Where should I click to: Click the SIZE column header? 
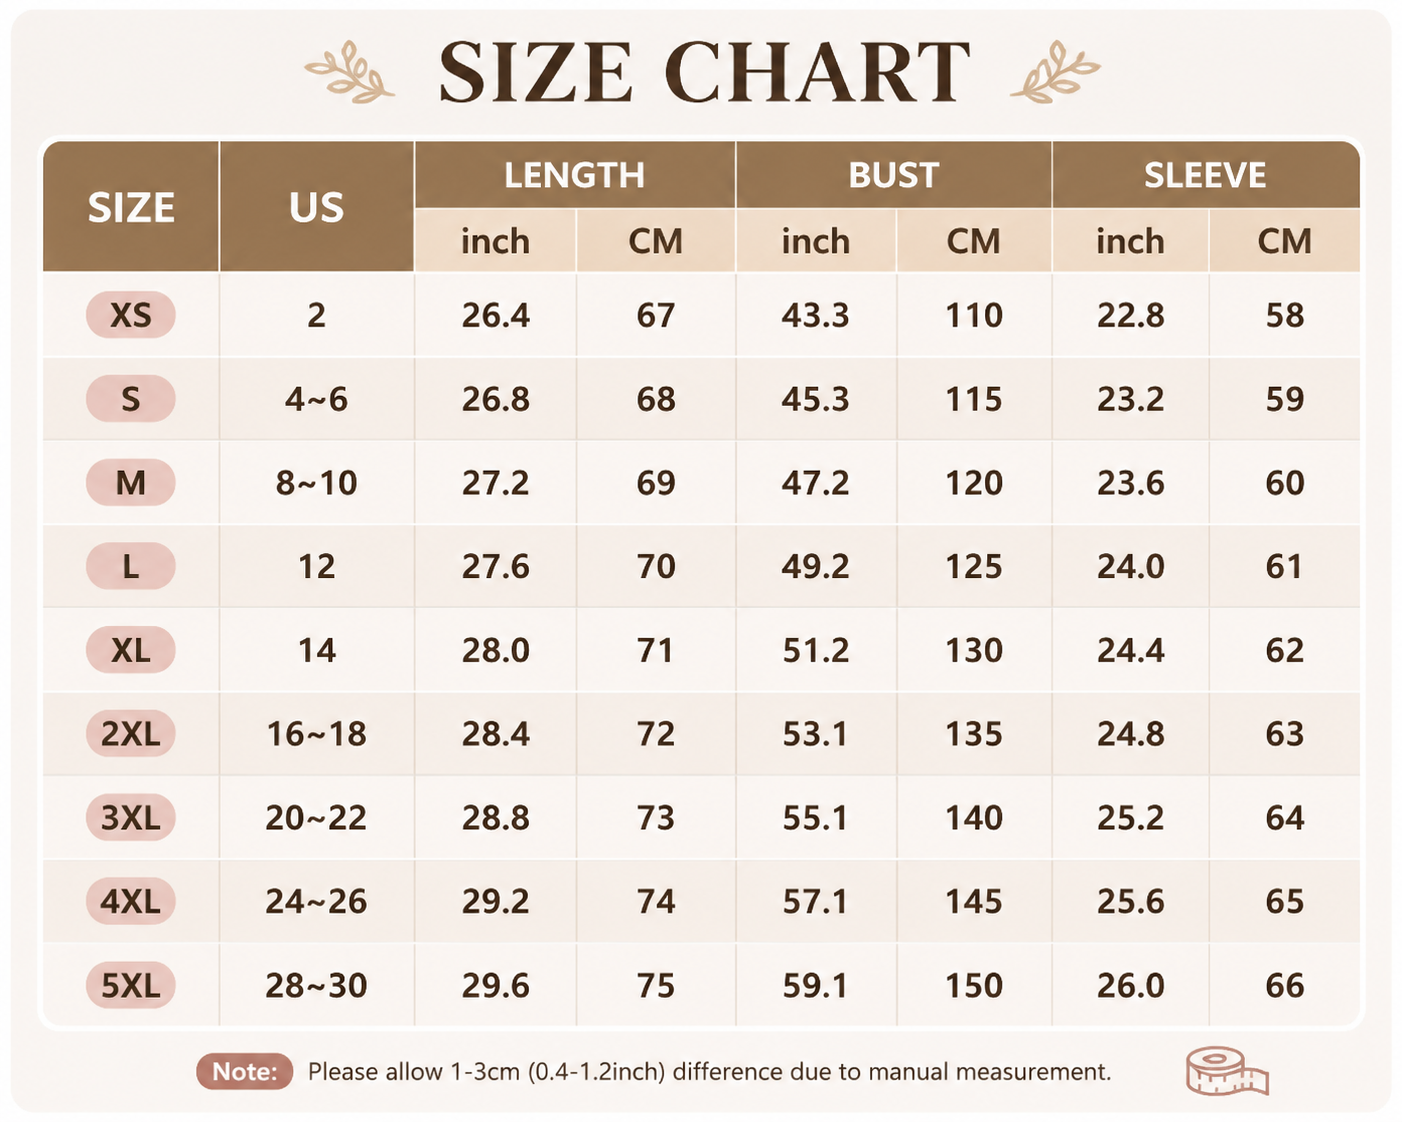pyautogui.click(x=131, y=207)
